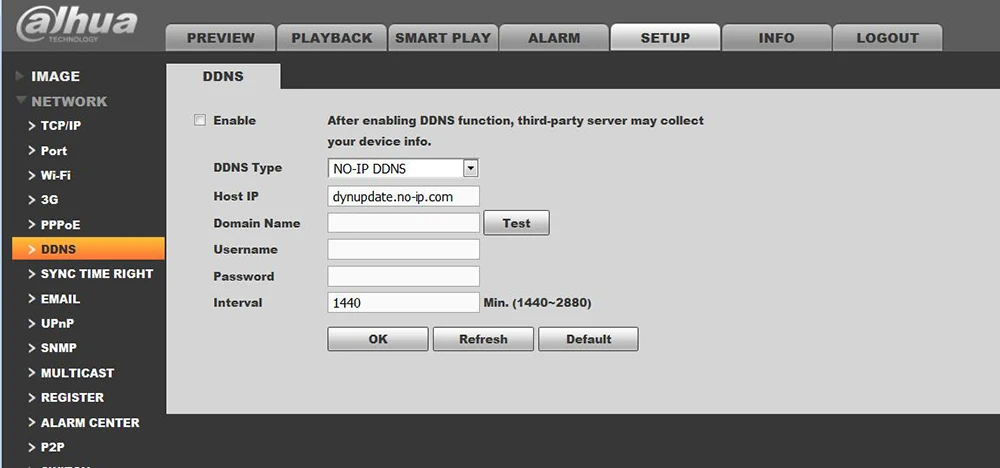Click the Test button
This screenshot has width=1000, height=468.
[517, 223]
